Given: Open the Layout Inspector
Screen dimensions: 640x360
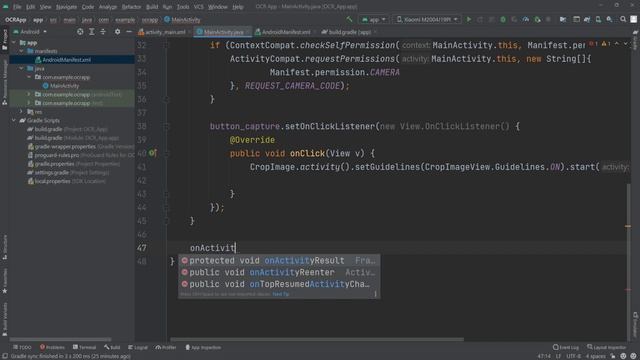Looking at the screenshot, I should pyautogui.click(x=607, y=347).
